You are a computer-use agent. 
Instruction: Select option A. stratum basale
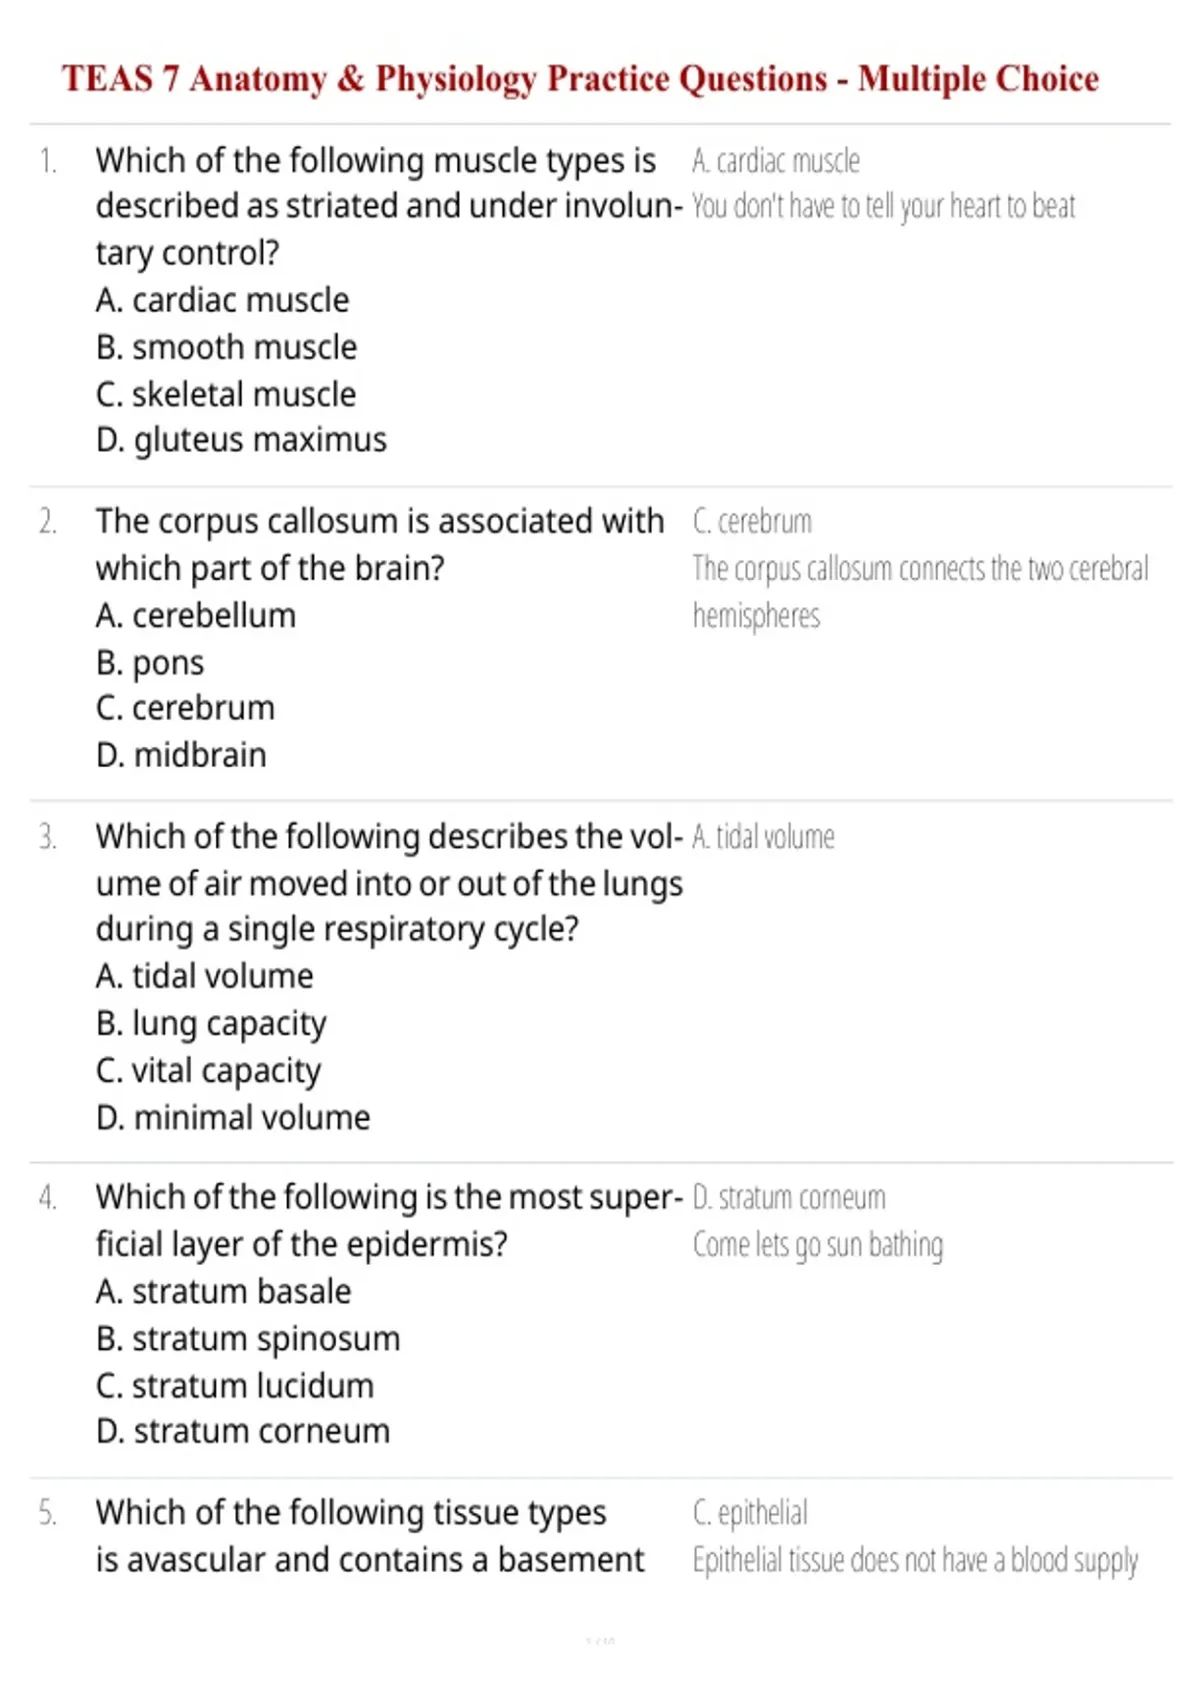click(224, 1292)
